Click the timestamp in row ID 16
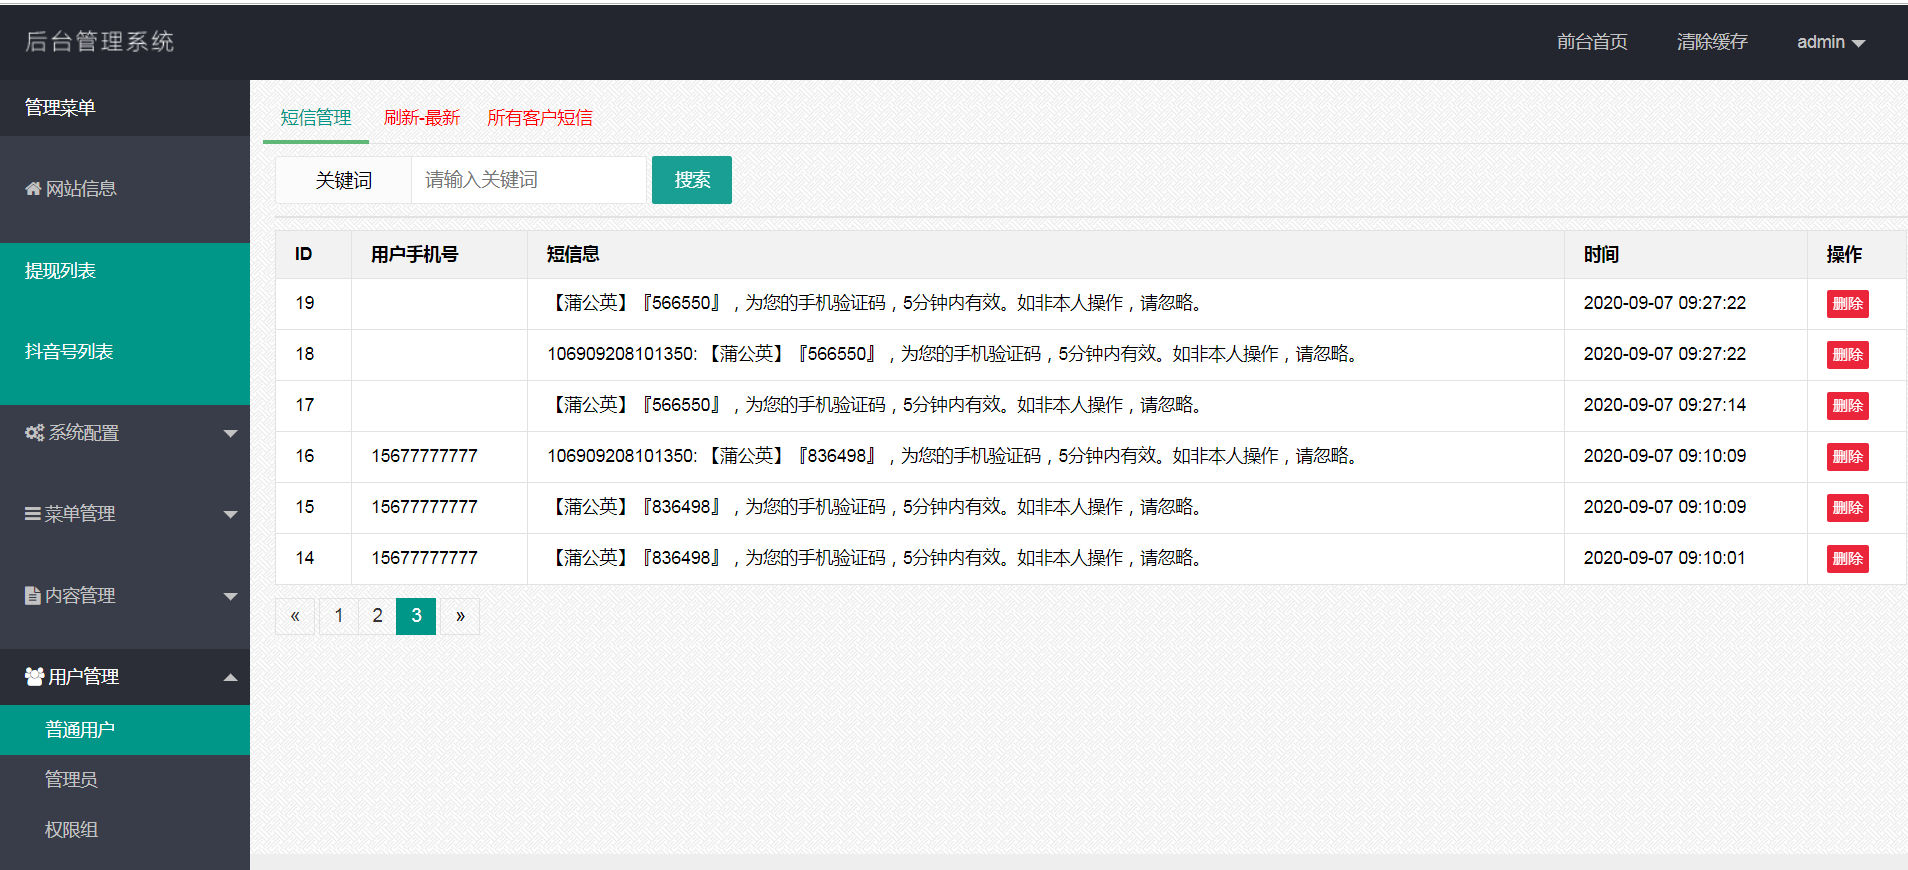This screenshot has width=1908, height=870. click(1665, 456)
